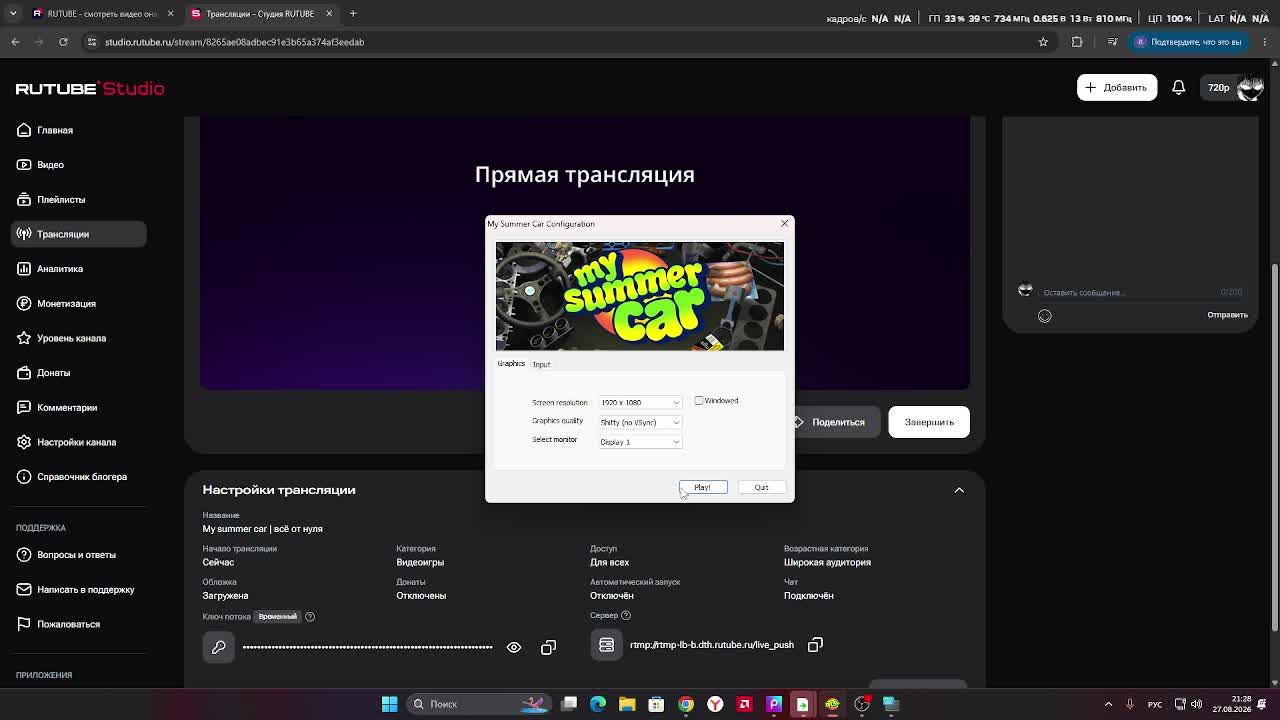Collapse the Настройки трансляции section

(x=959, y=490)
